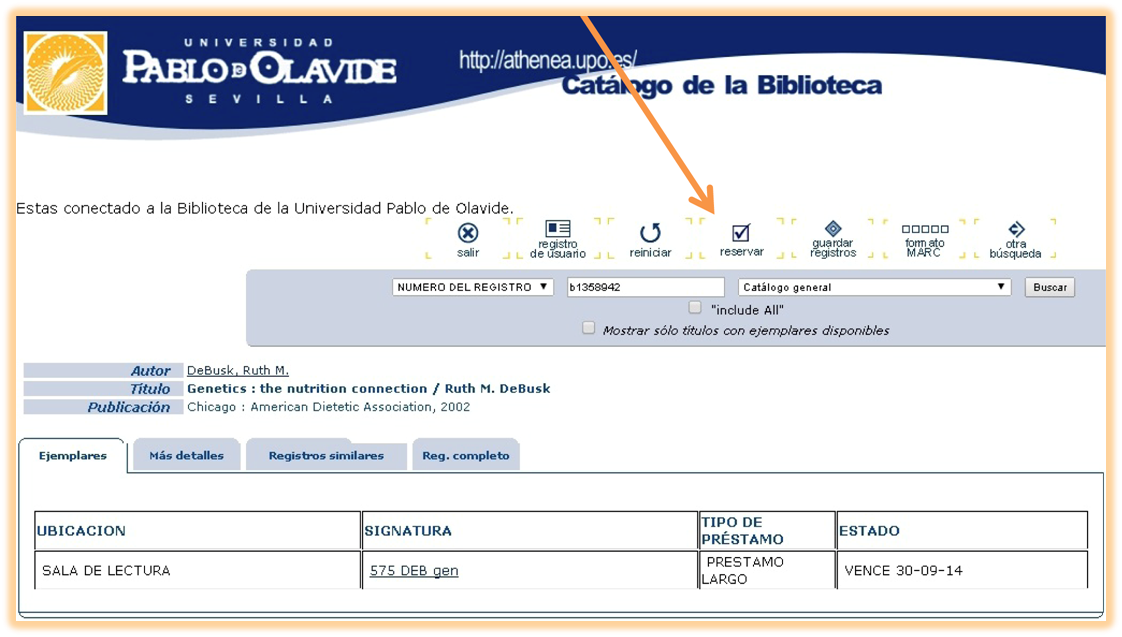The height and width of the screenshot is (637, 1122).
Task: Open the 575 DEB gen signatura link
Action: tap(414, 570)
